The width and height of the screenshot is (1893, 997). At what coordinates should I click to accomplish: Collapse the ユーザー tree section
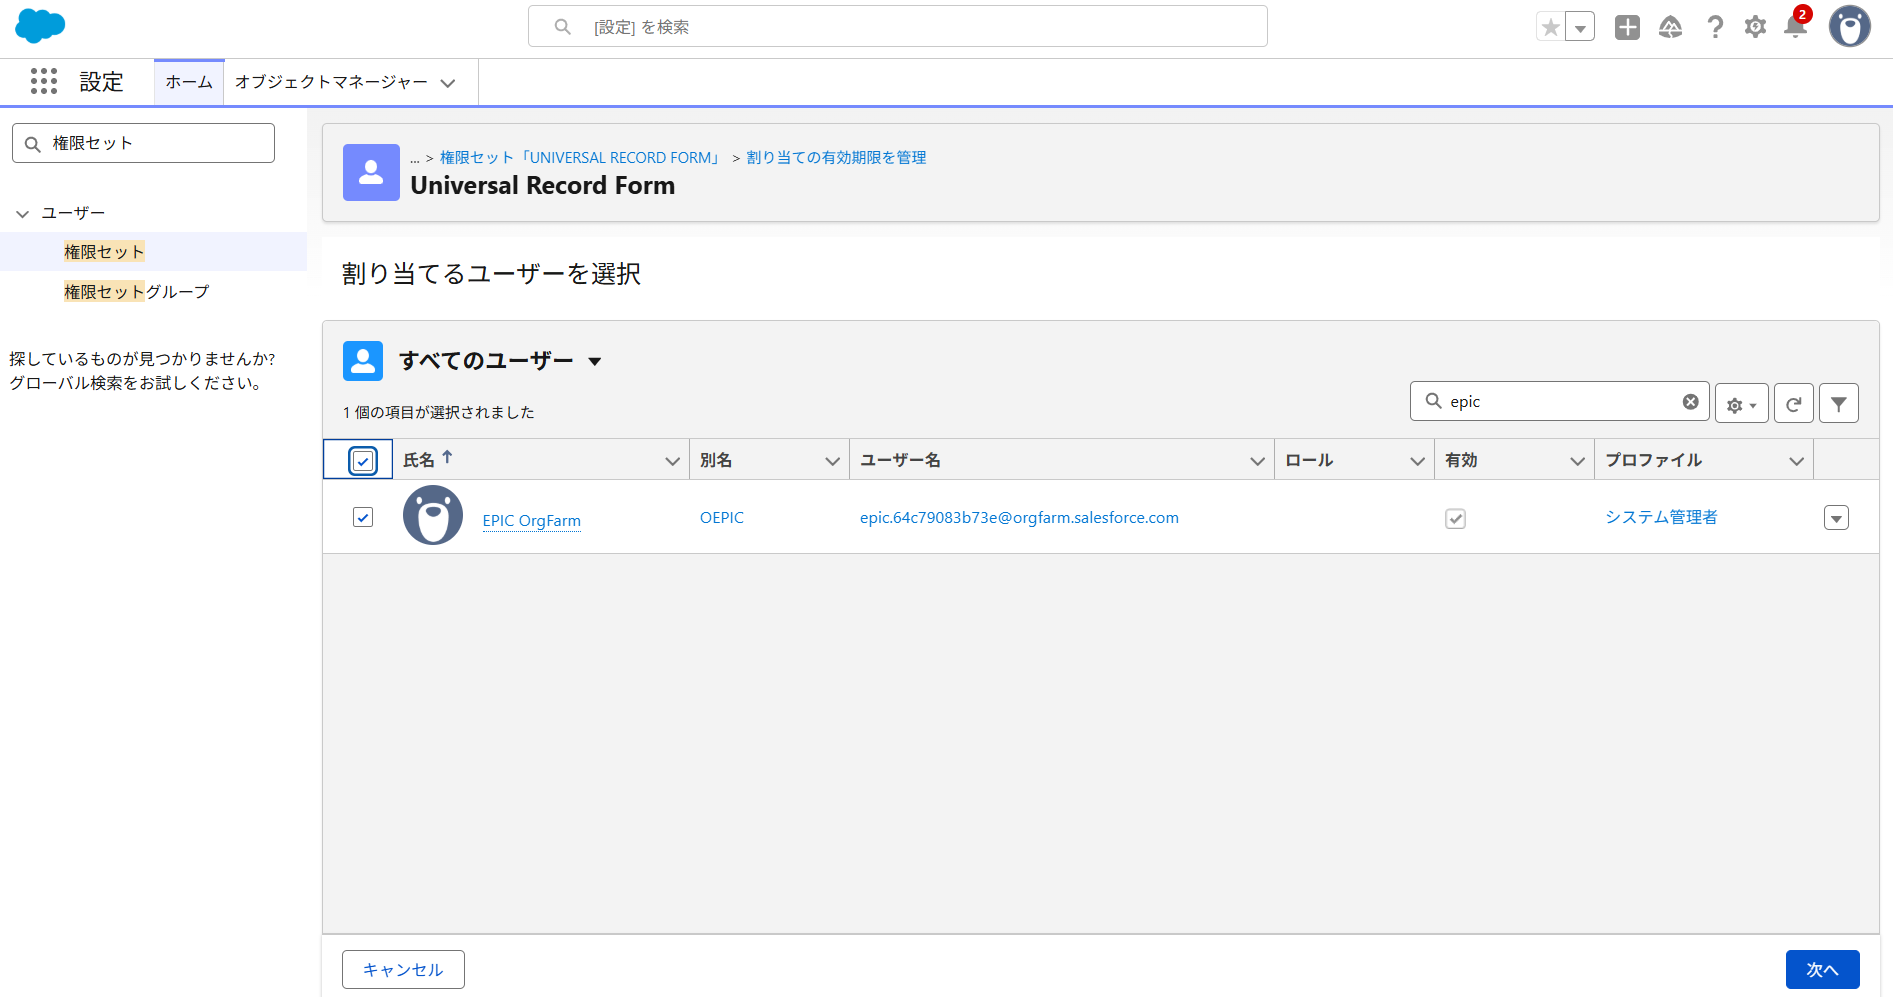coord(23,214)
